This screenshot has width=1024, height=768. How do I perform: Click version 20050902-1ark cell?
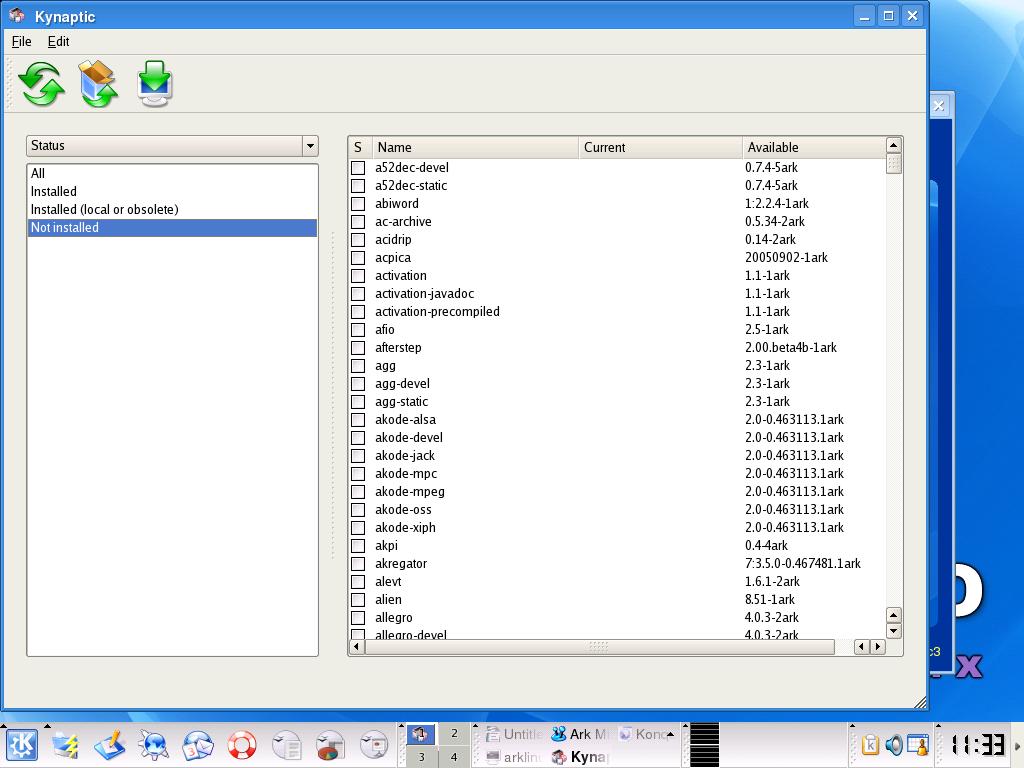[786, 258]
